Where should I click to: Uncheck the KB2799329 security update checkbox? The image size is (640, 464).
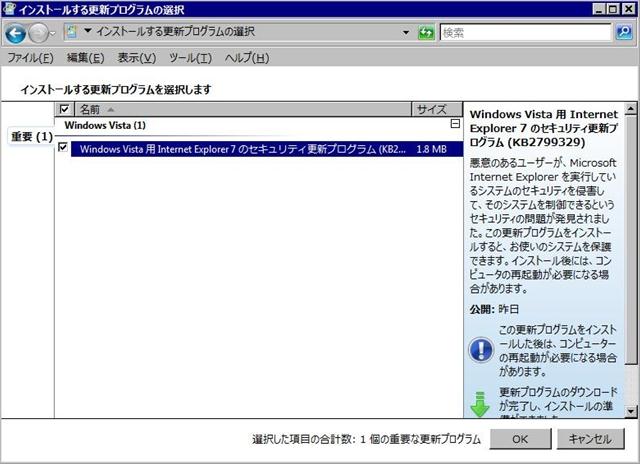[x=63, y=147]
